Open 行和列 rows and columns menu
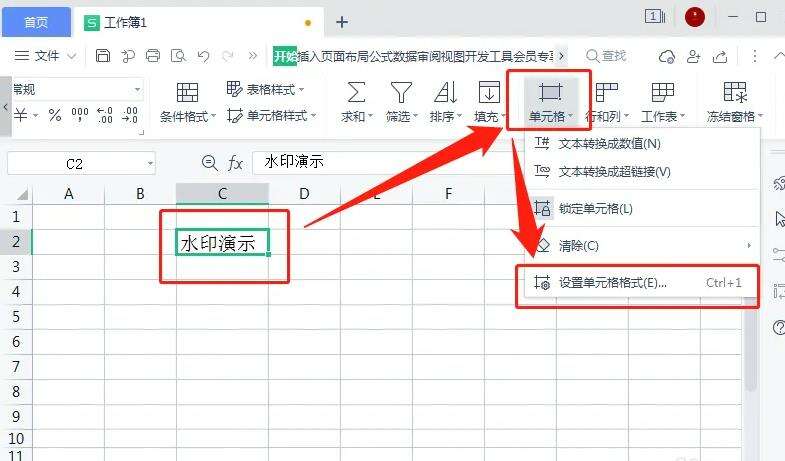The width and height of the screenshot is (785, 461). tap(607, 103)
